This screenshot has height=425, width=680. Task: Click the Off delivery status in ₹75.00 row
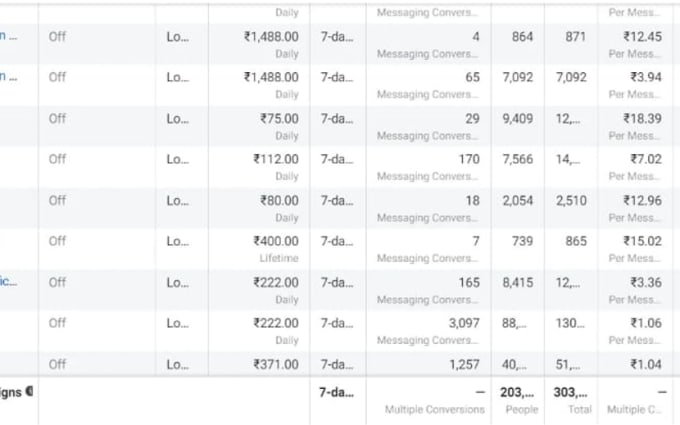point(57,118)
